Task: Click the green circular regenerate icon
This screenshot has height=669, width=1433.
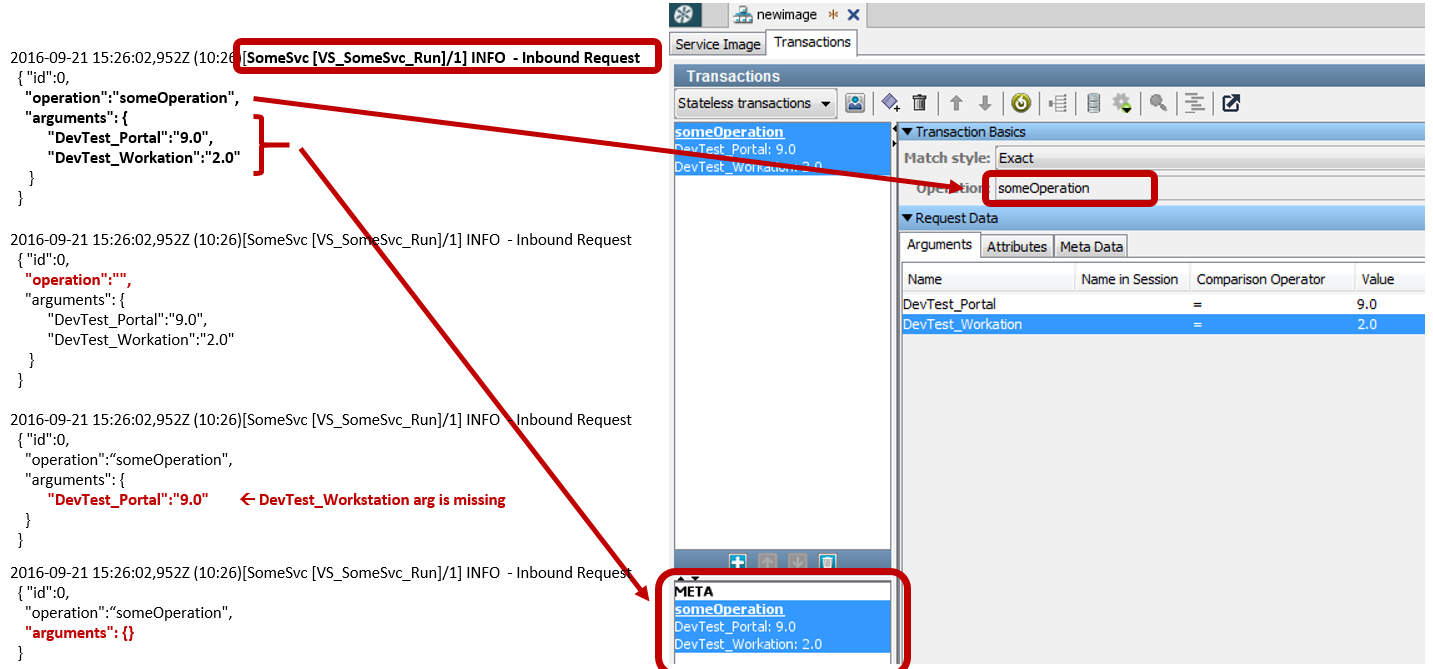Action: click(1021, 103)
